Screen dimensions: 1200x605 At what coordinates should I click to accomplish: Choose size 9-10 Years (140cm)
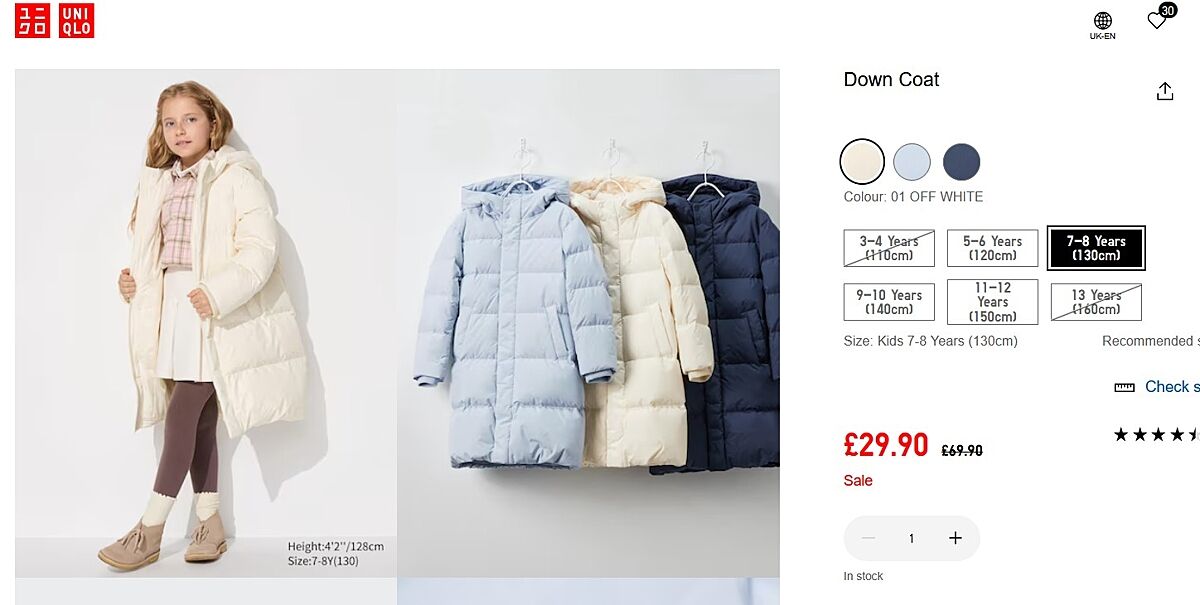click(889, 302)
